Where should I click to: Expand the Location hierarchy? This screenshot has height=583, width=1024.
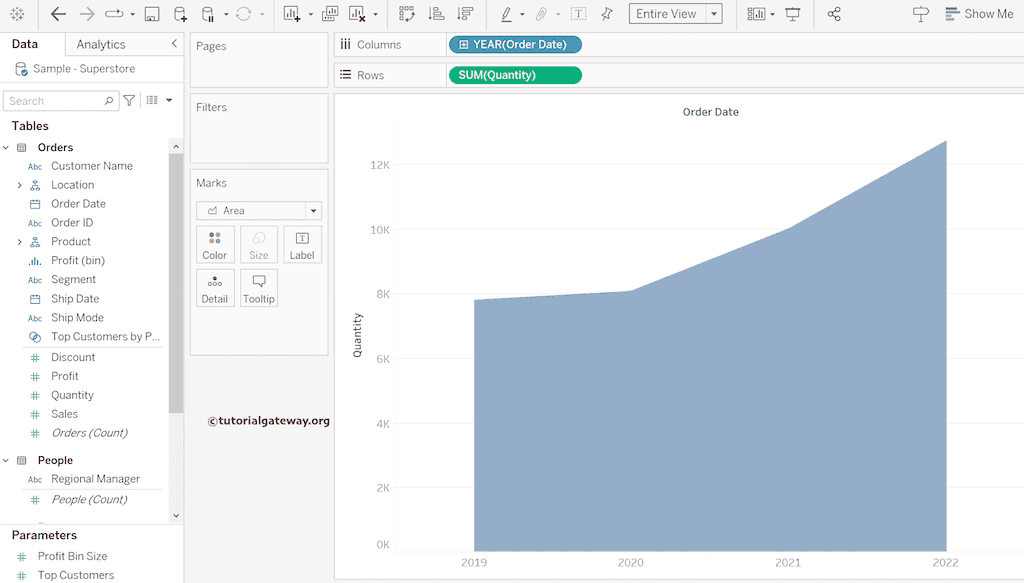pyautogui.click(x=20, y=185)
